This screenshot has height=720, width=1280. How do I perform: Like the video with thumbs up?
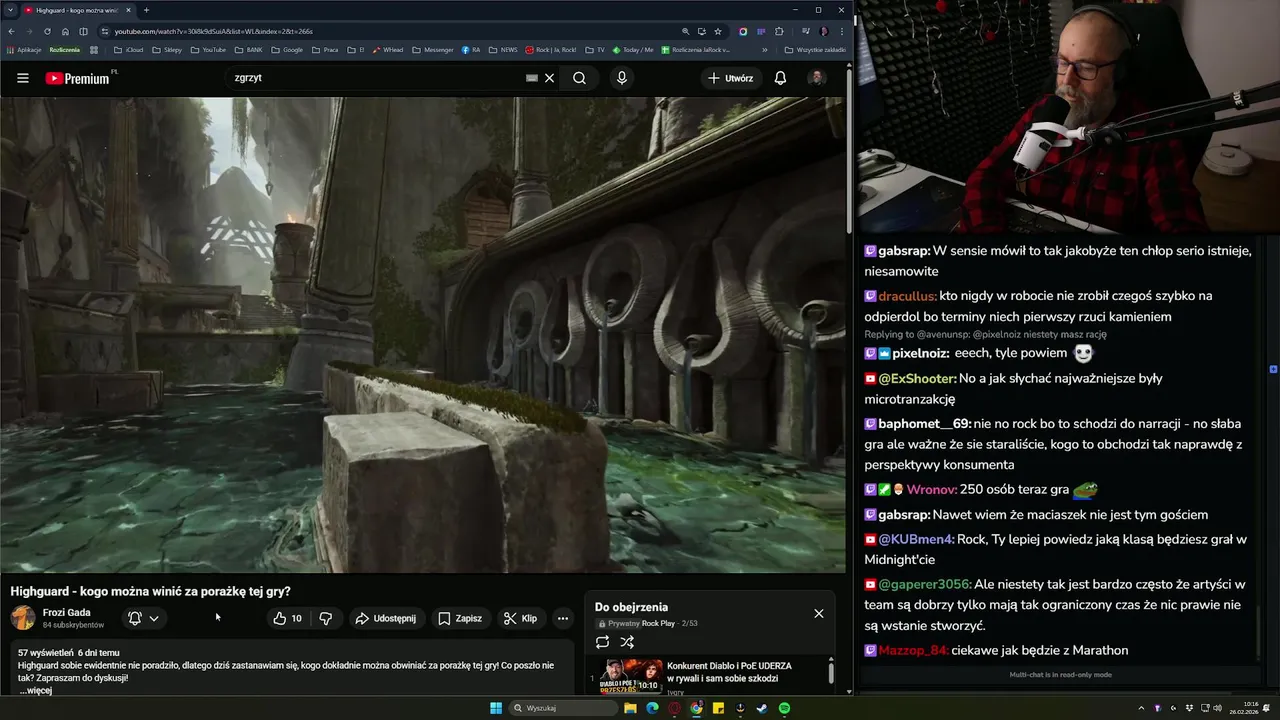tap(287, 618)
